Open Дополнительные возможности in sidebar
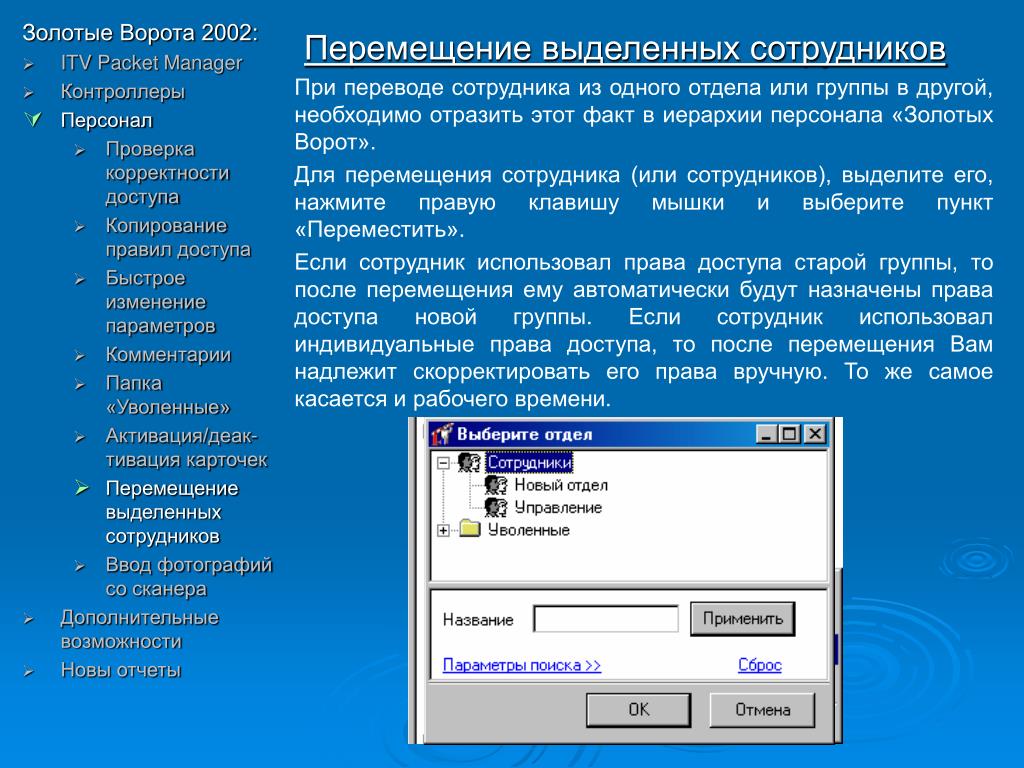1024x768 pixels. pos(139,629)
